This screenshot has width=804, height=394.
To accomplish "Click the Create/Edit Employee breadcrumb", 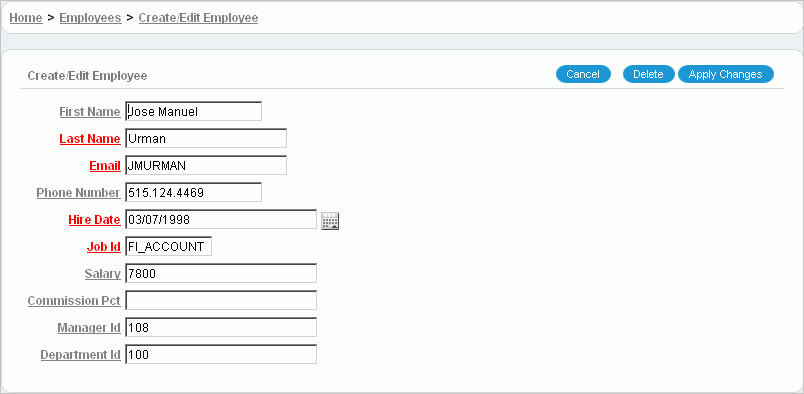I will 198,18.
